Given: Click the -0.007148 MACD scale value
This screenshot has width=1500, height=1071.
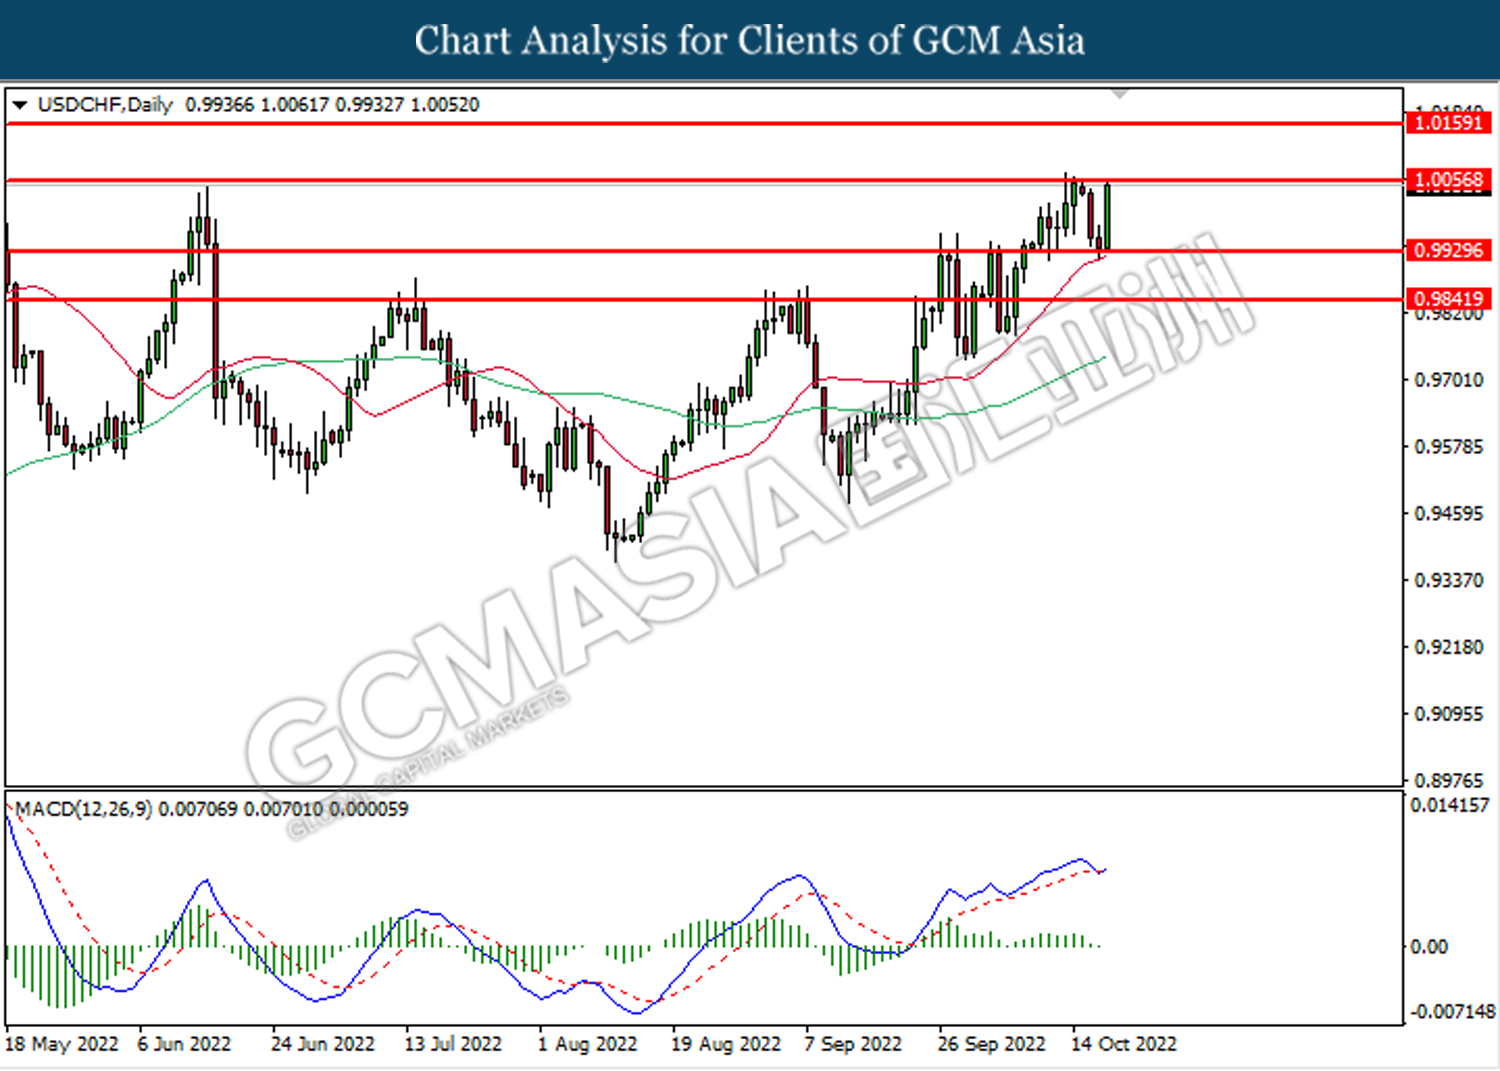Looking at the screenshot, I should point(1453,1012).
